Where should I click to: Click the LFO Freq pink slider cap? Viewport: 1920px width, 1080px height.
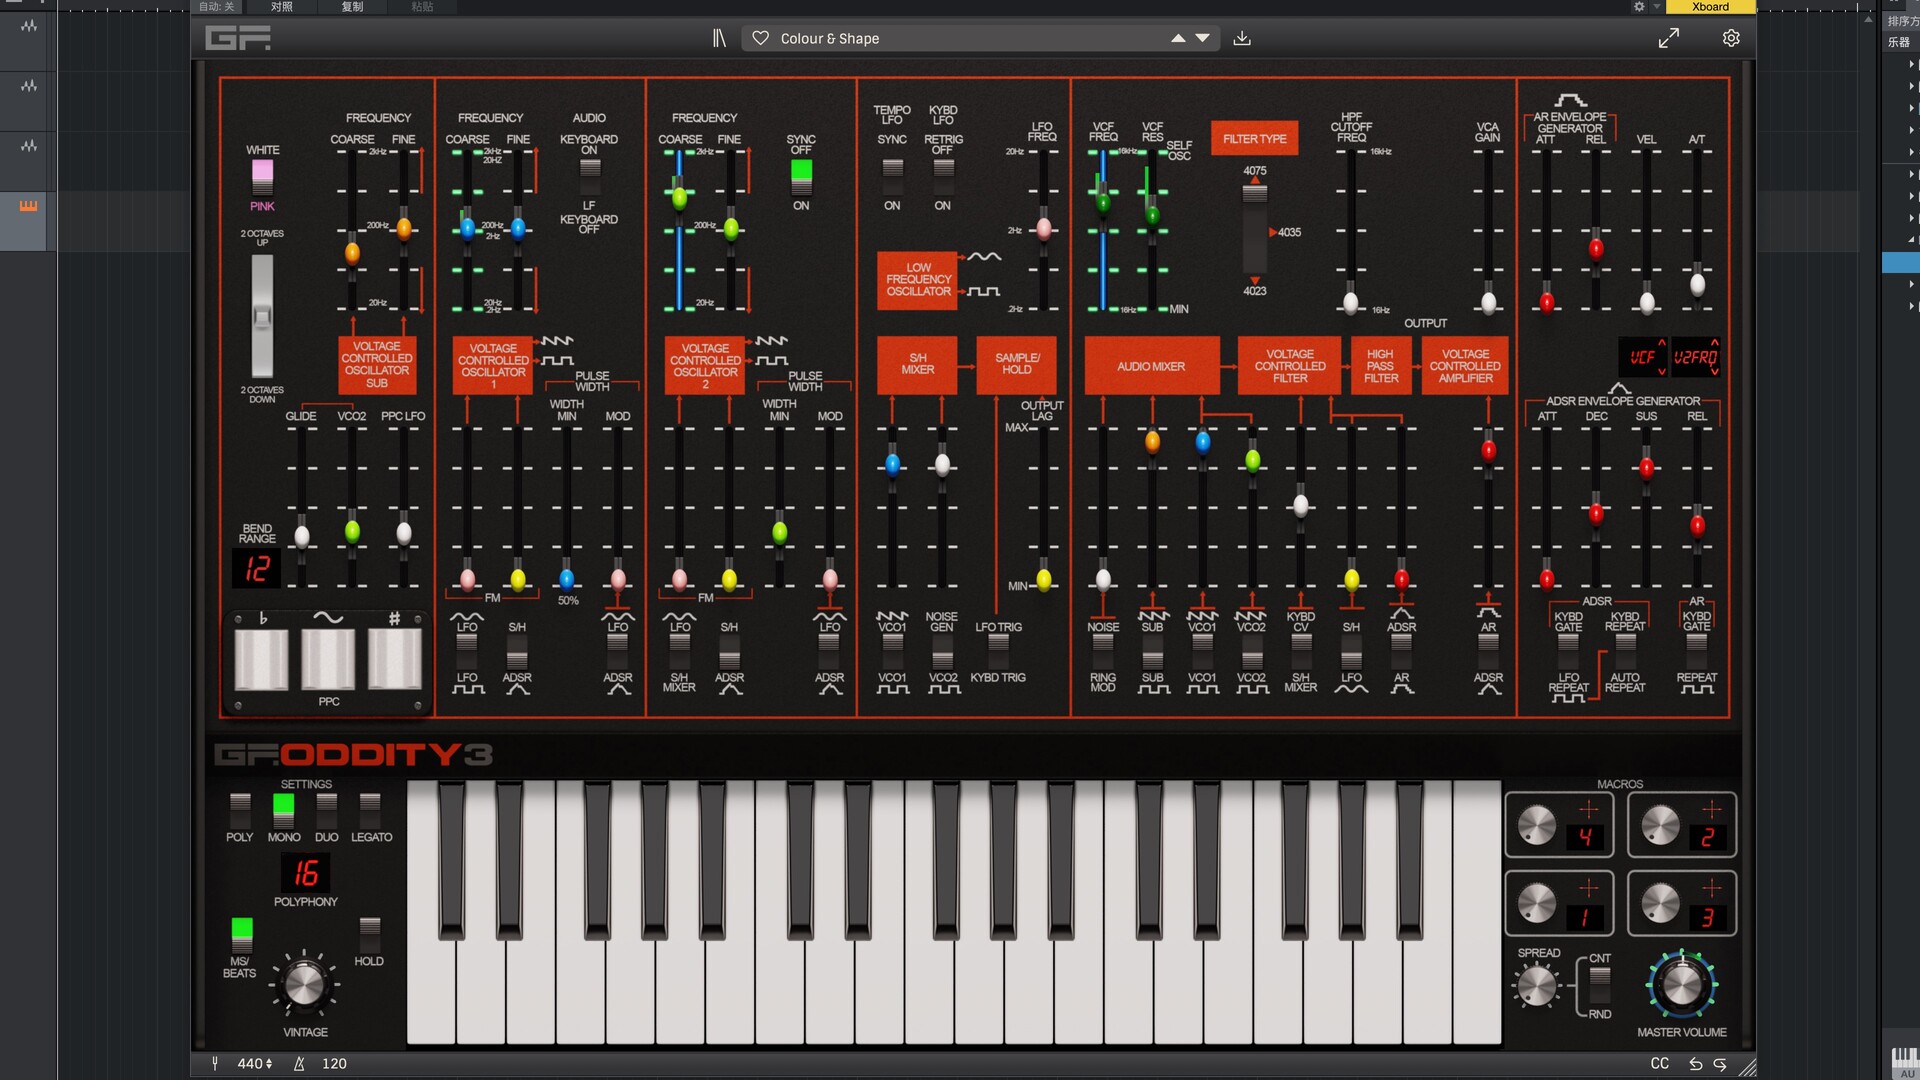pos(1044,229)
